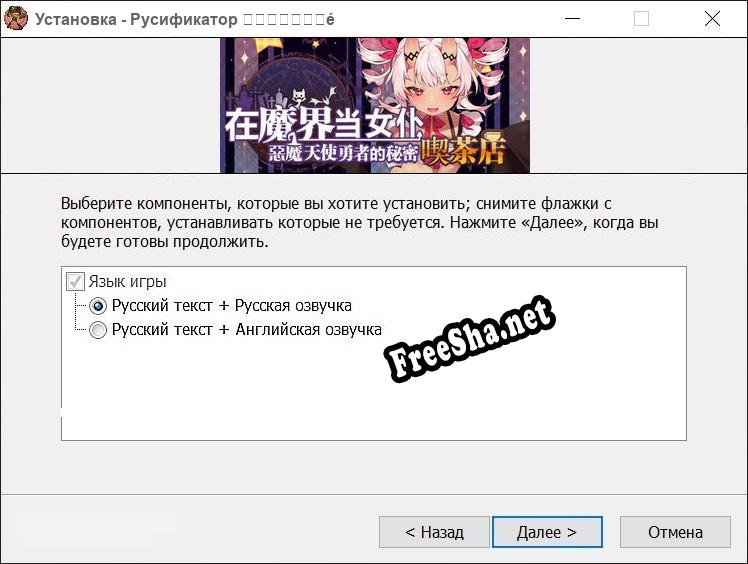Click the Язык игры tree label

127,282
